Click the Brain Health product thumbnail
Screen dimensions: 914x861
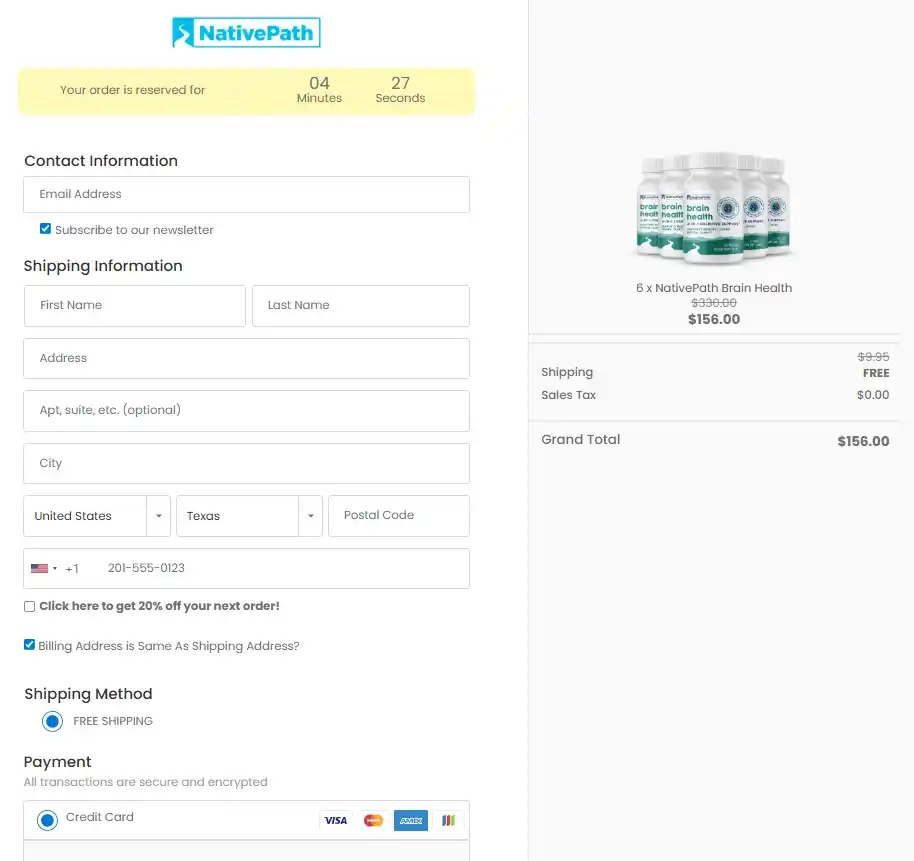pos(713,207)
